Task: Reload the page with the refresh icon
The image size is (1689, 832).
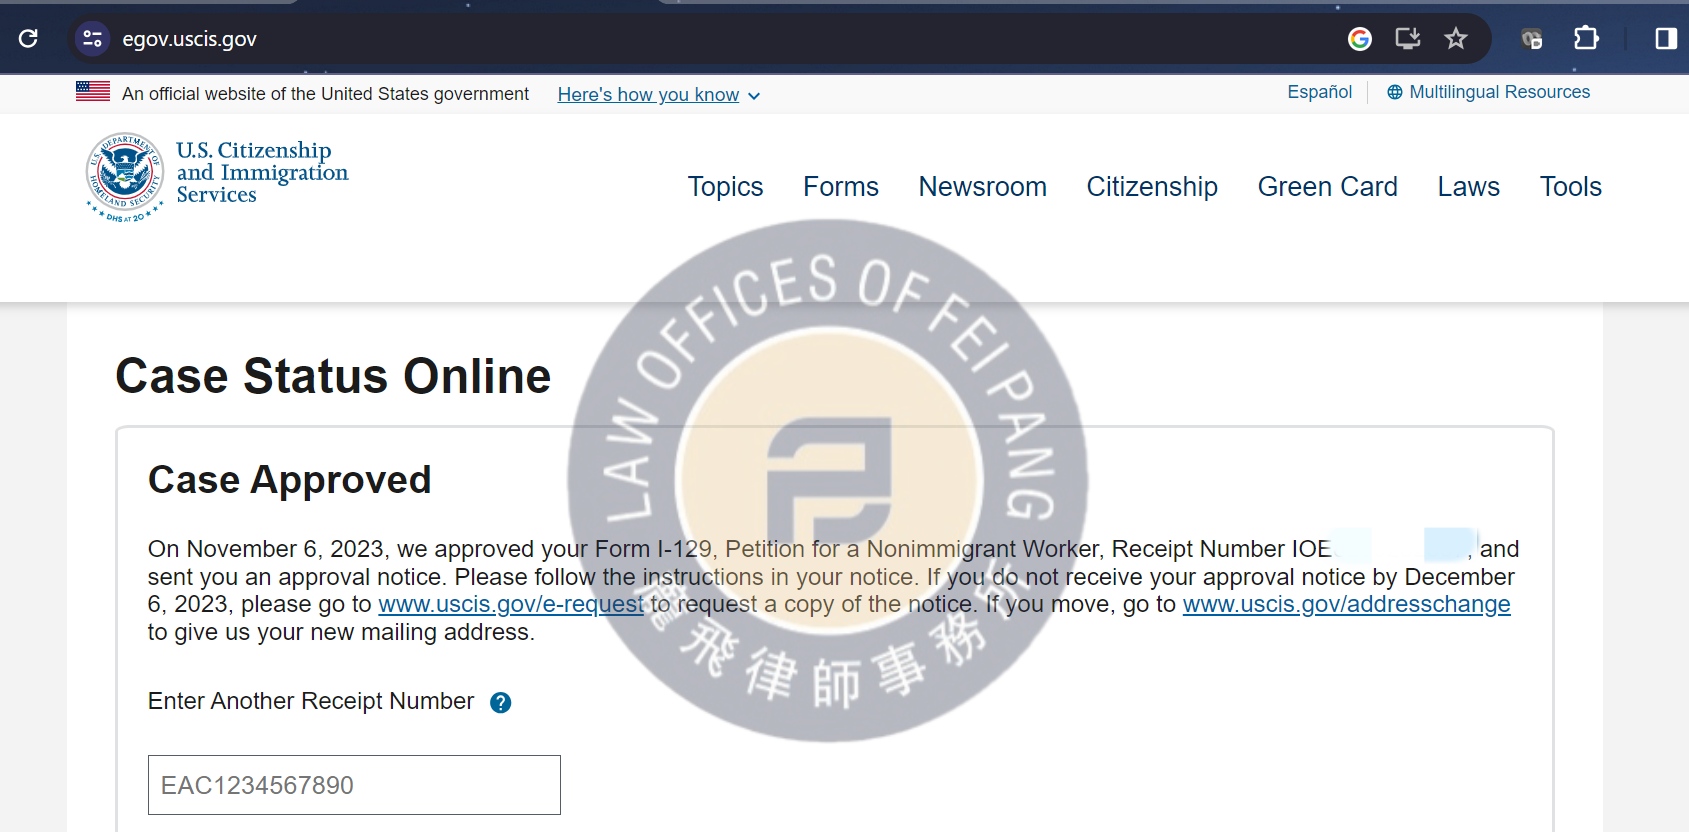Action: 28,39
